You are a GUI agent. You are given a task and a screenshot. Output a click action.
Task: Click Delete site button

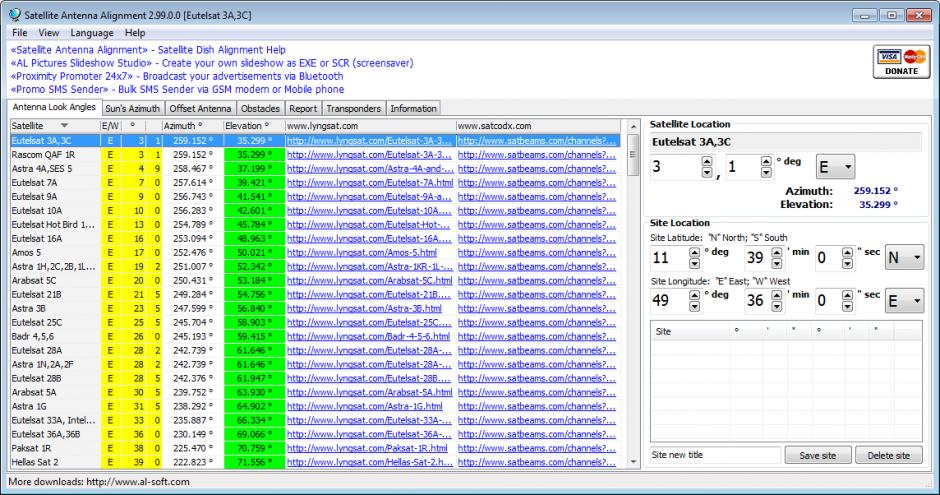click(x=888, y=455)
